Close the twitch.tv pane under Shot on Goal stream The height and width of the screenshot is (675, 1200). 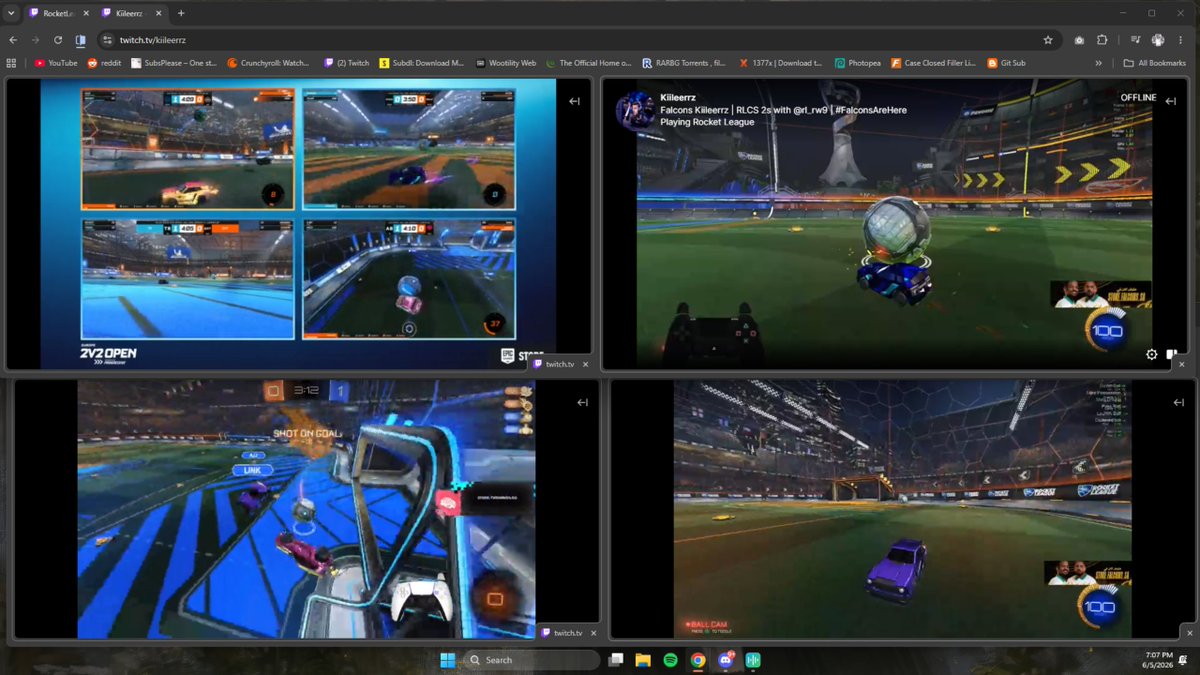(594, 633)
